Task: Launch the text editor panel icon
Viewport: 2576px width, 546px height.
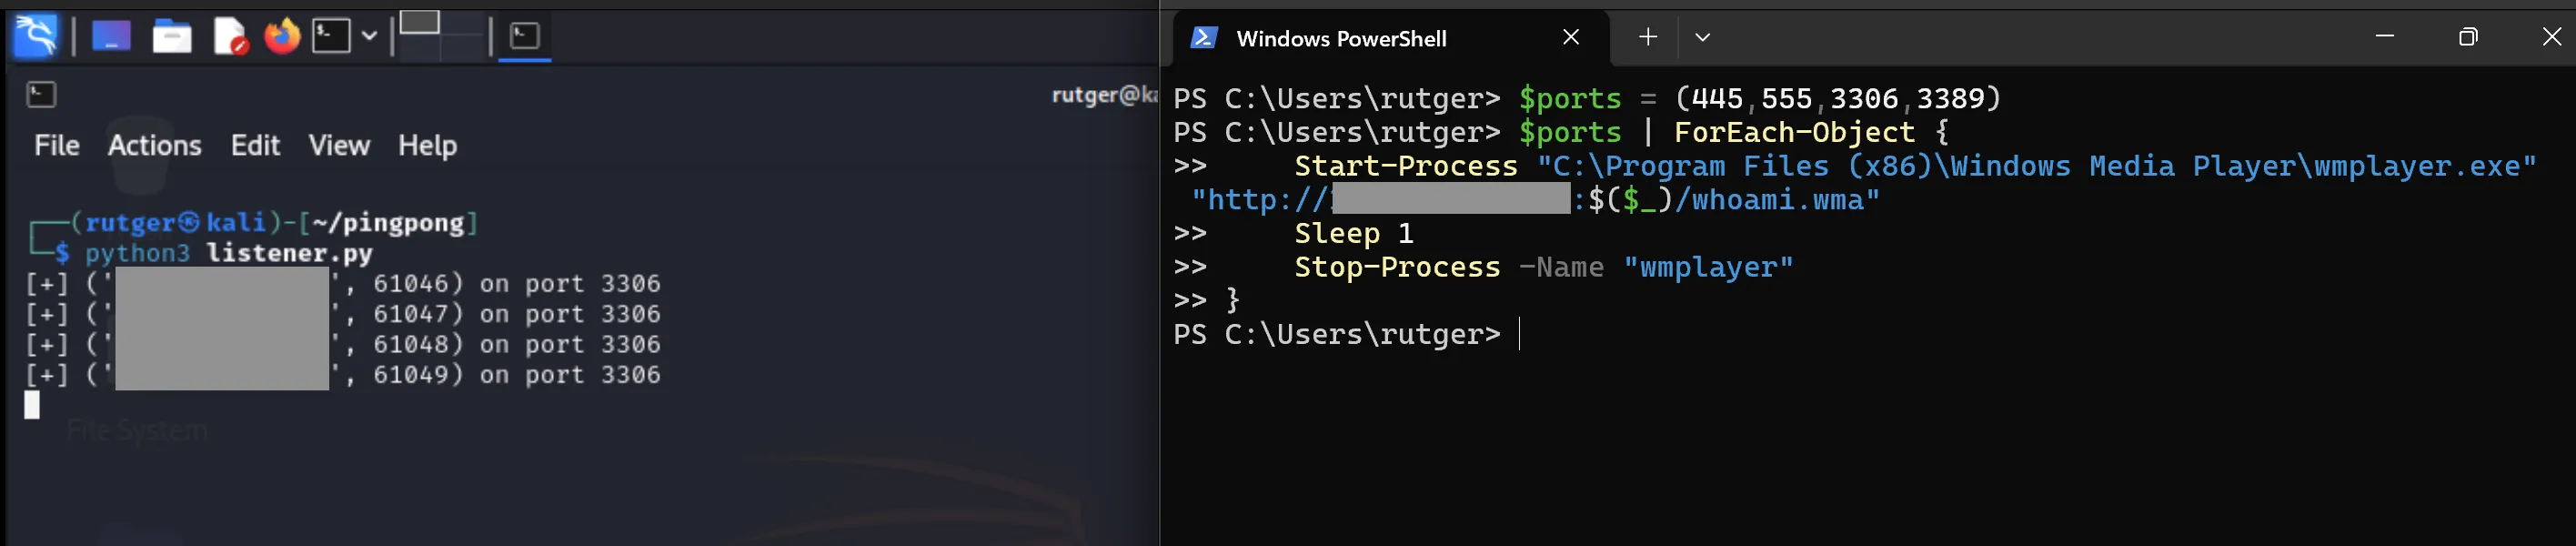Action: pos(230,37)
